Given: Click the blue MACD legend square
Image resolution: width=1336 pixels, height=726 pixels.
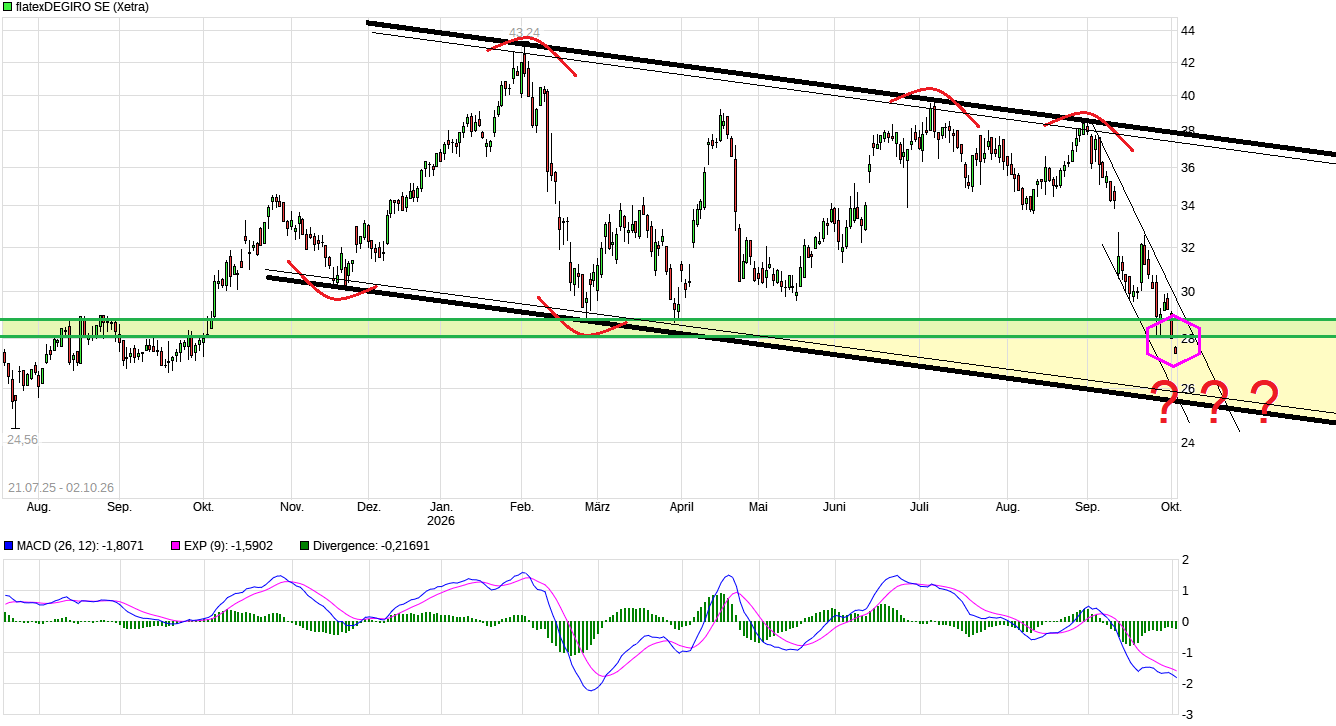Looking at the screenshot, I should click(x=8, y=546).
